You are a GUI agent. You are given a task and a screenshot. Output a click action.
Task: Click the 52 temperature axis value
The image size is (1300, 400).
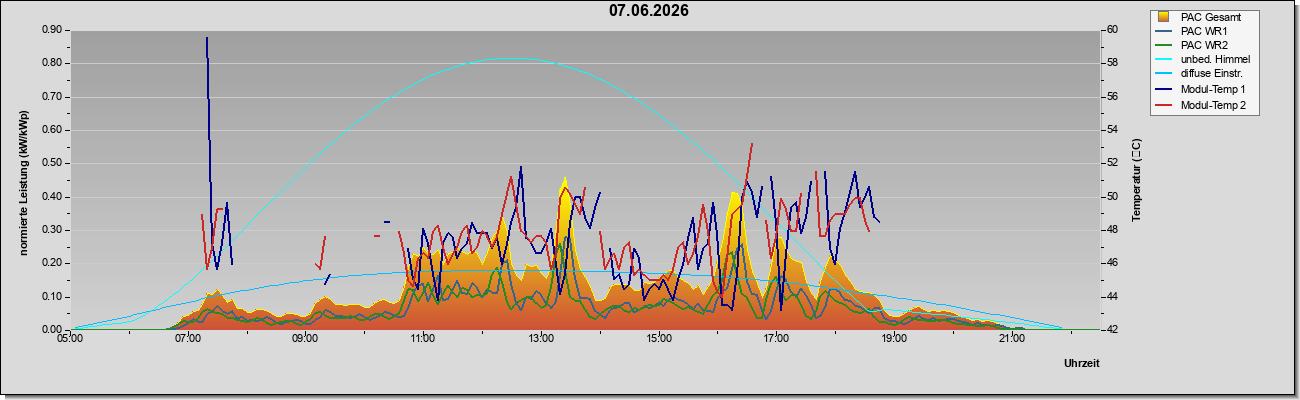tap(1113, 163)
